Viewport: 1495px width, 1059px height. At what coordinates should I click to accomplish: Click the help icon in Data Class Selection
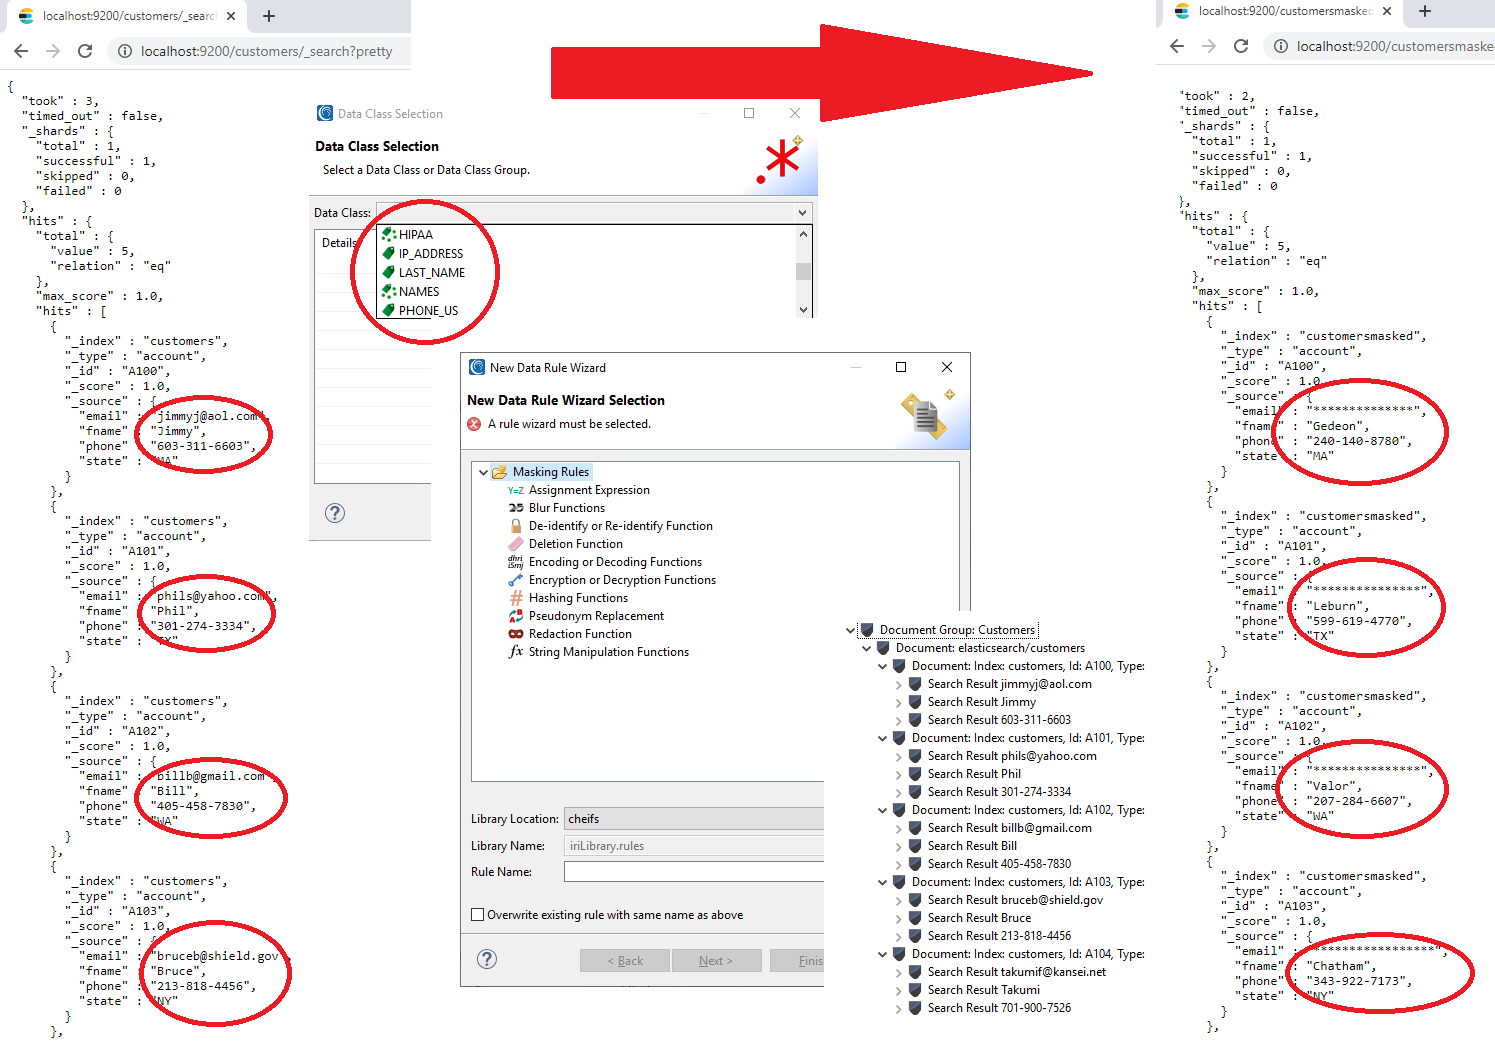click(x=335, y=513)
